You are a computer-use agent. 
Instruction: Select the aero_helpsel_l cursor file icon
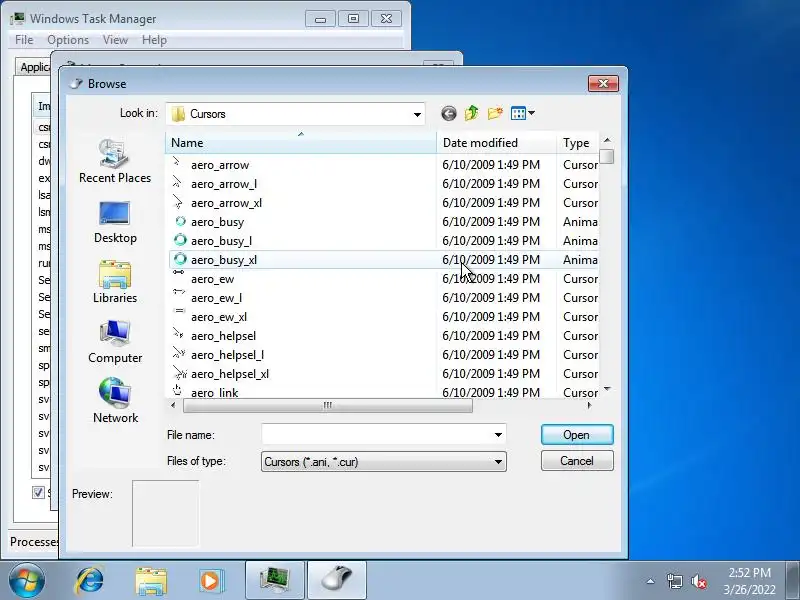pyautogui.click(x=178, y=353)
